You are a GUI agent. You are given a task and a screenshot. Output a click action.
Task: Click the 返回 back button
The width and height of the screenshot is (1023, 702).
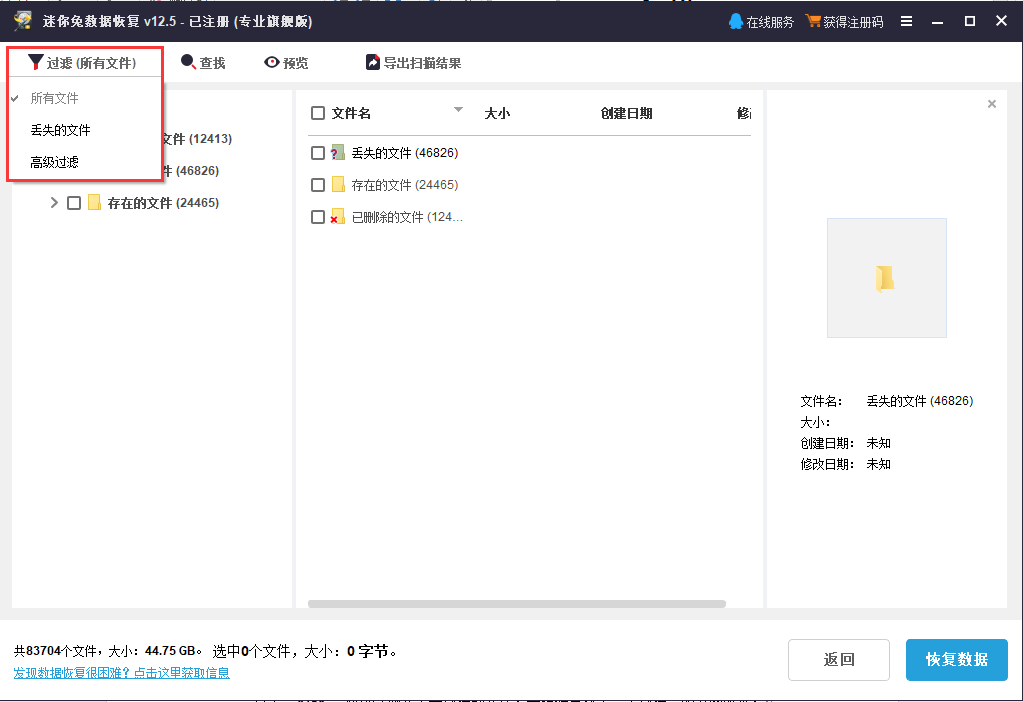coord(838,660)
